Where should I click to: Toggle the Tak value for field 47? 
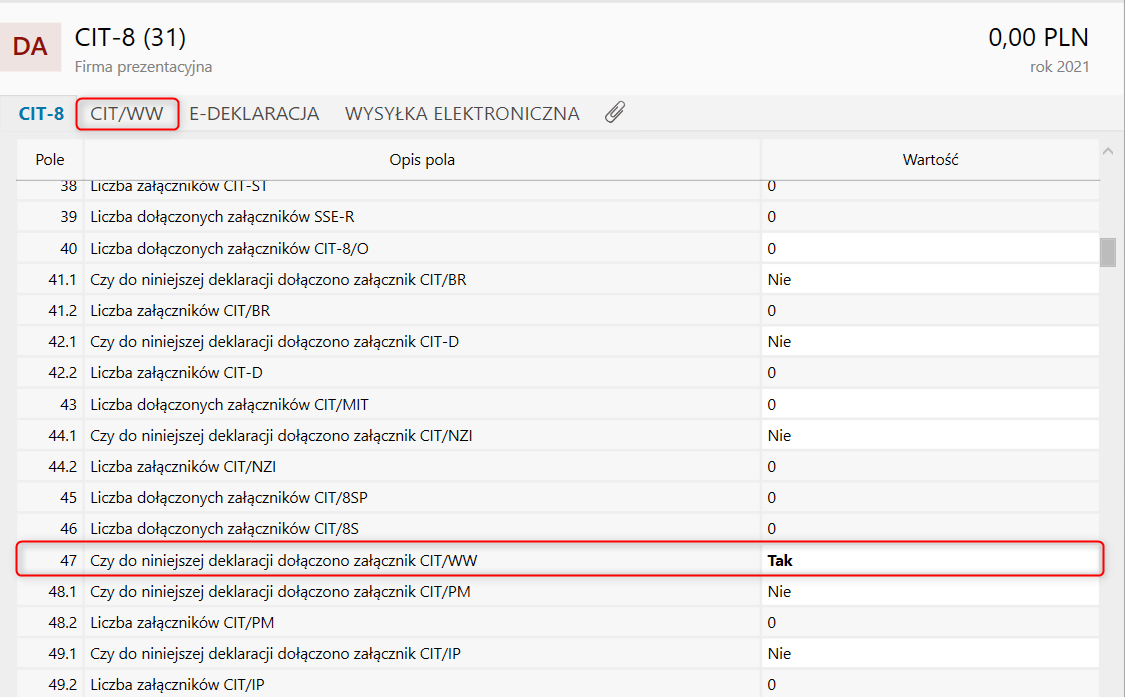click(x=930, y=560)
